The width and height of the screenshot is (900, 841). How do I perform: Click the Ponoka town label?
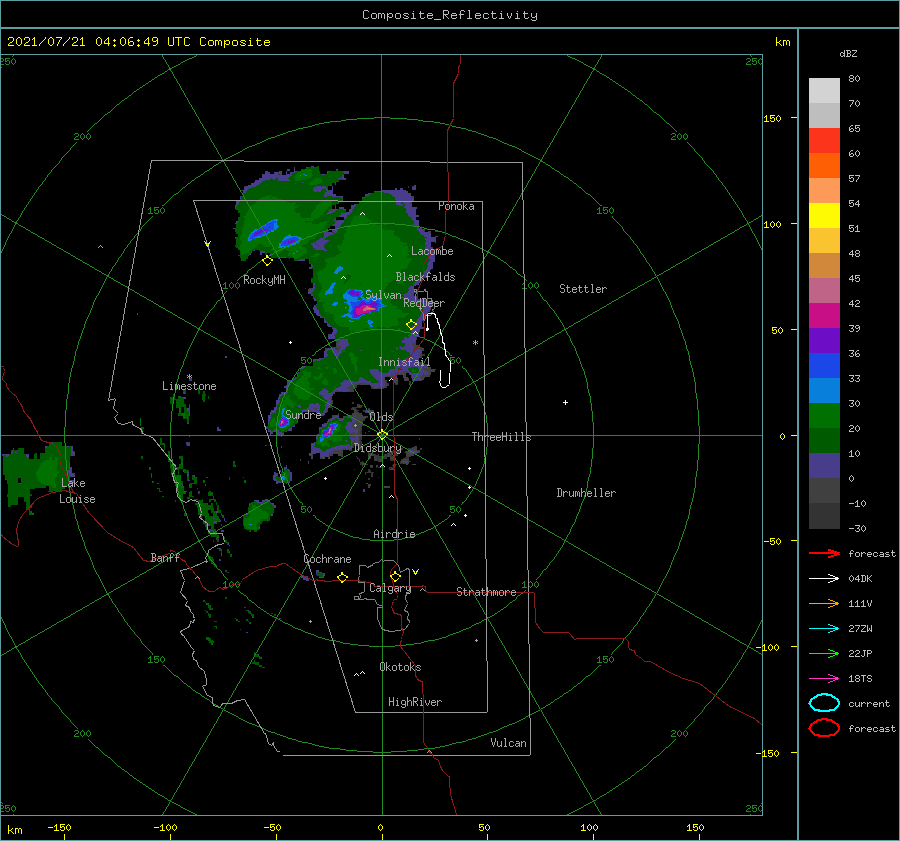click(x=456, y=206)
